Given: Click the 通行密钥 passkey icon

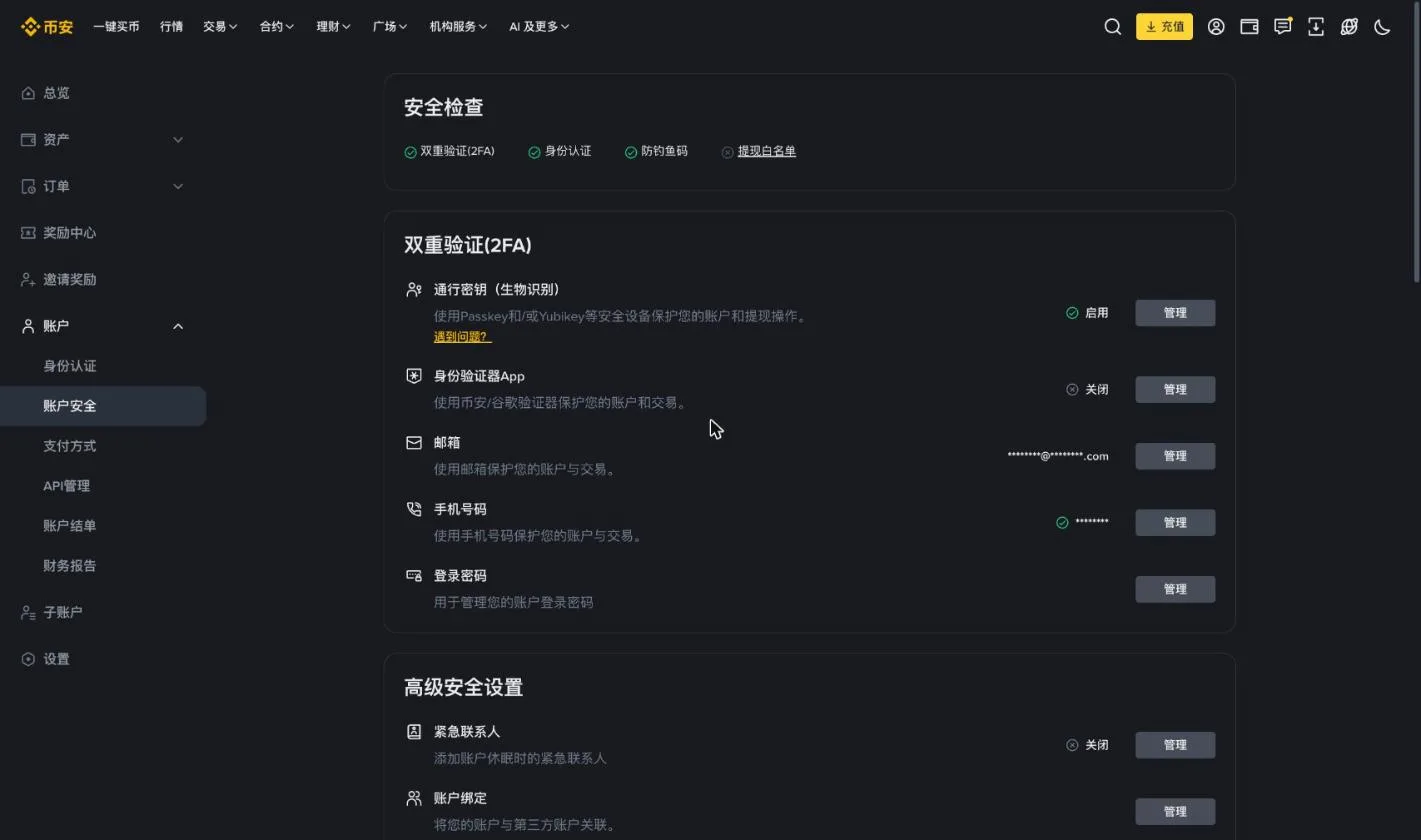Looking at the screenshot, I should click(x=414, y=290).
